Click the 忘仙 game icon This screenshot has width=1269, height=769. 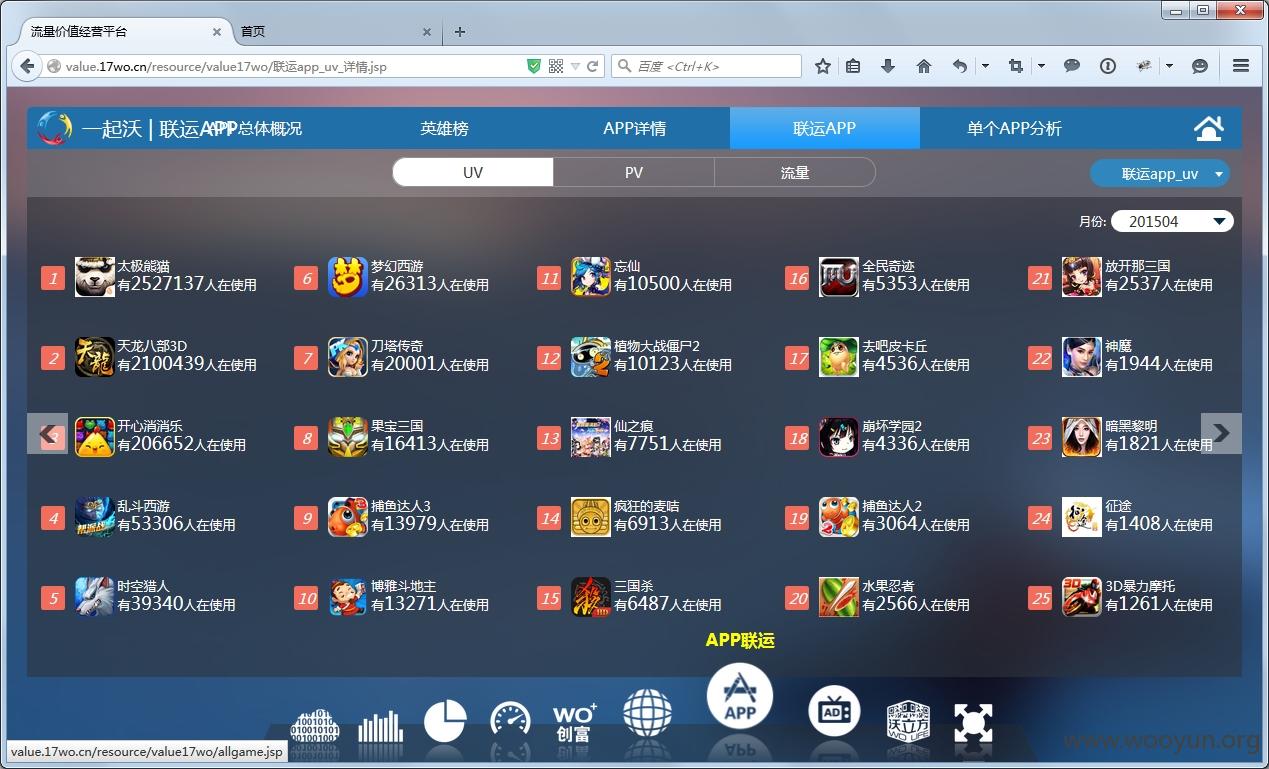click(x=591, y=277)
